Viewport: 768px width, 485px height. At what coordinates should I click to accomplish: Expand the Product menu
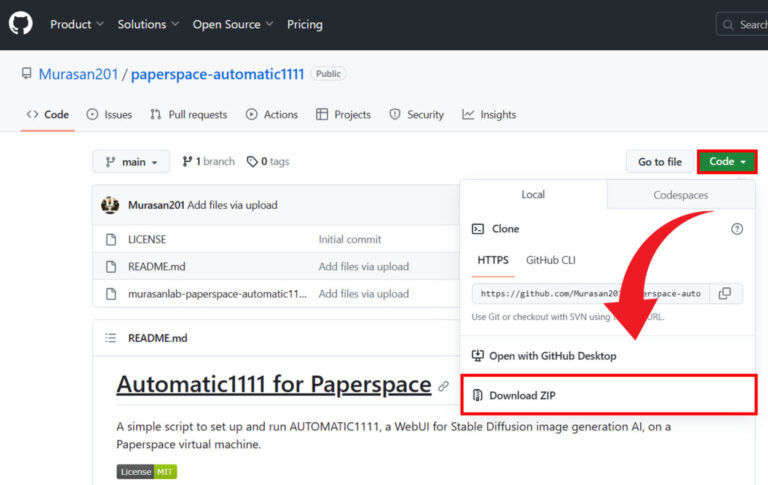click(77, 24)
